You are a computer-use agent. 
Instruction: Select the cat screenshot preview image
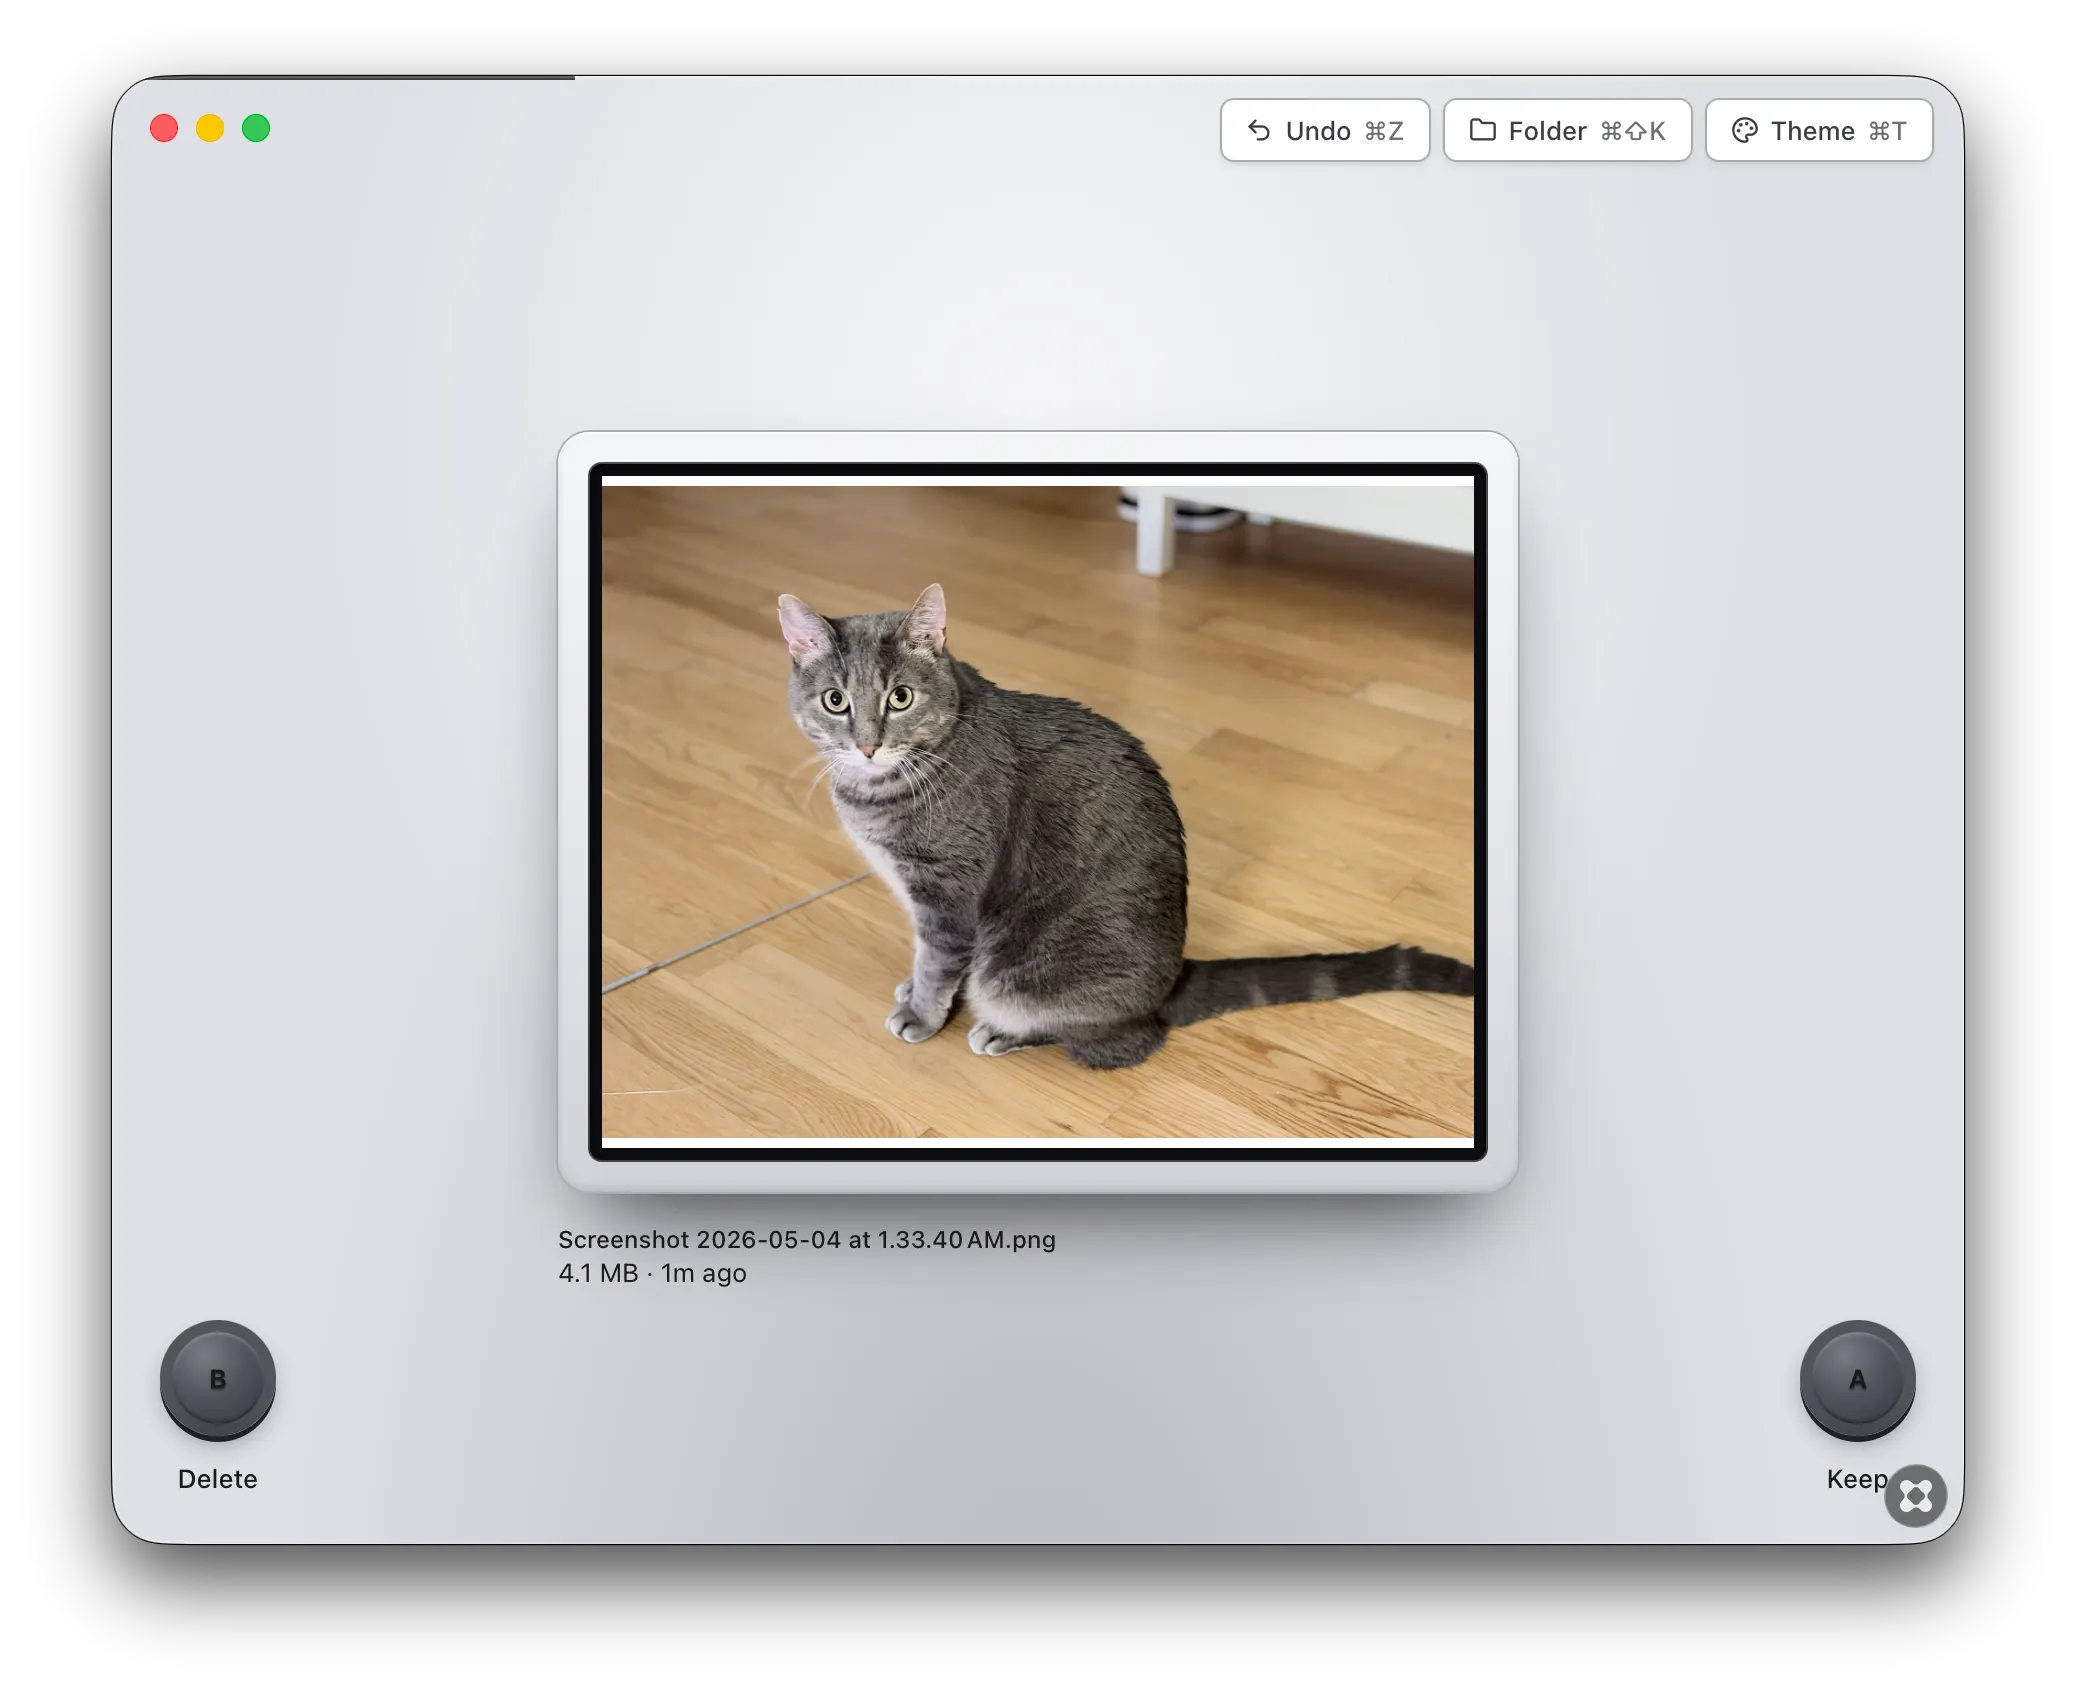pyautogui.click(x=1038, y=811)
